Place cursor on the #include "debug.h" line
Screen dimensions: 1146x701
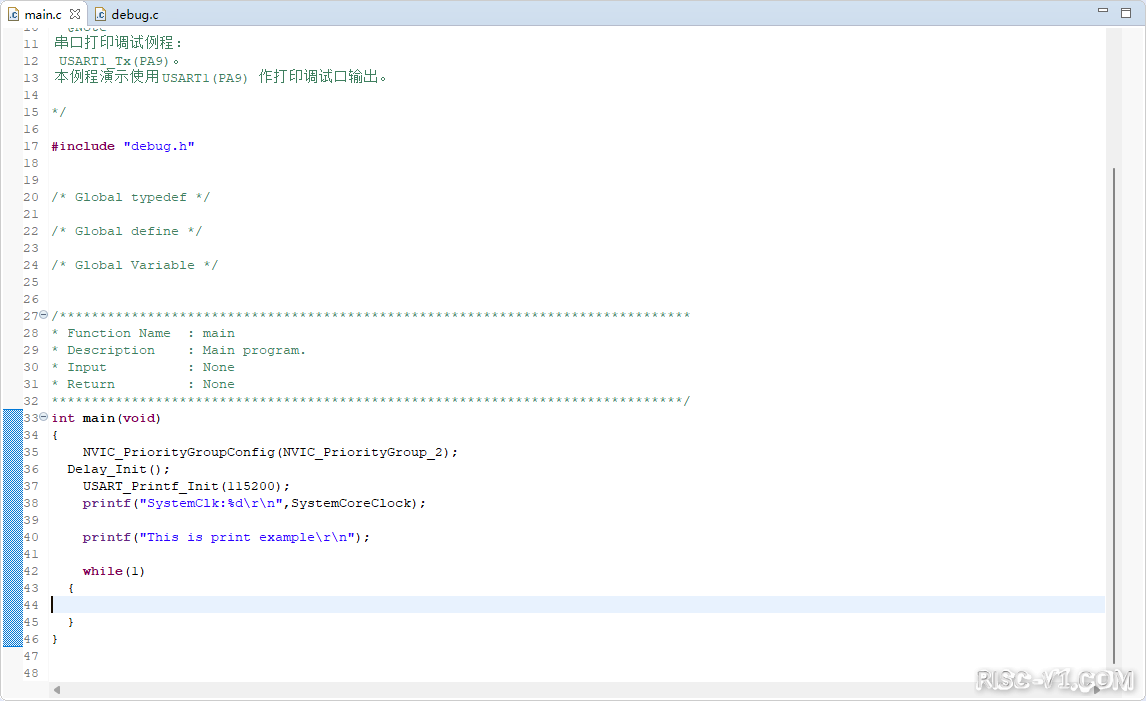click(x=123, y=146)
